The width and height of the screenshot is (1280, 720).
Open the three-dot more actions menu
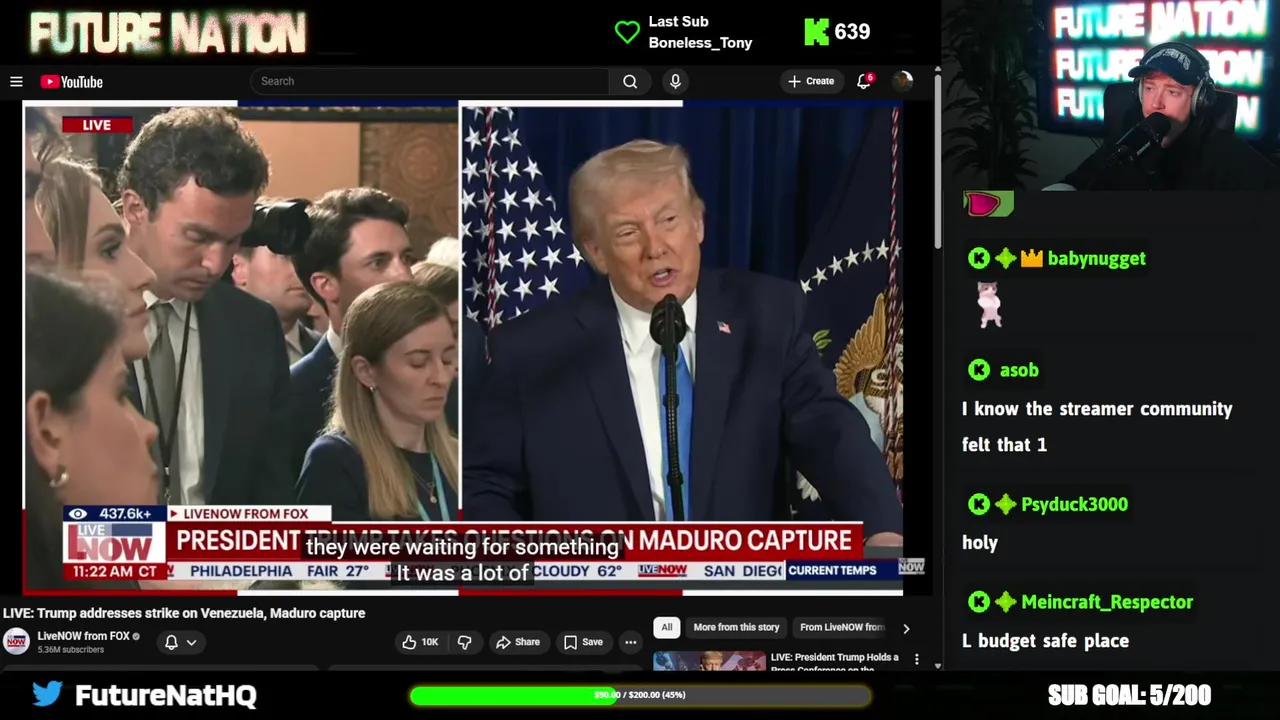630,642
